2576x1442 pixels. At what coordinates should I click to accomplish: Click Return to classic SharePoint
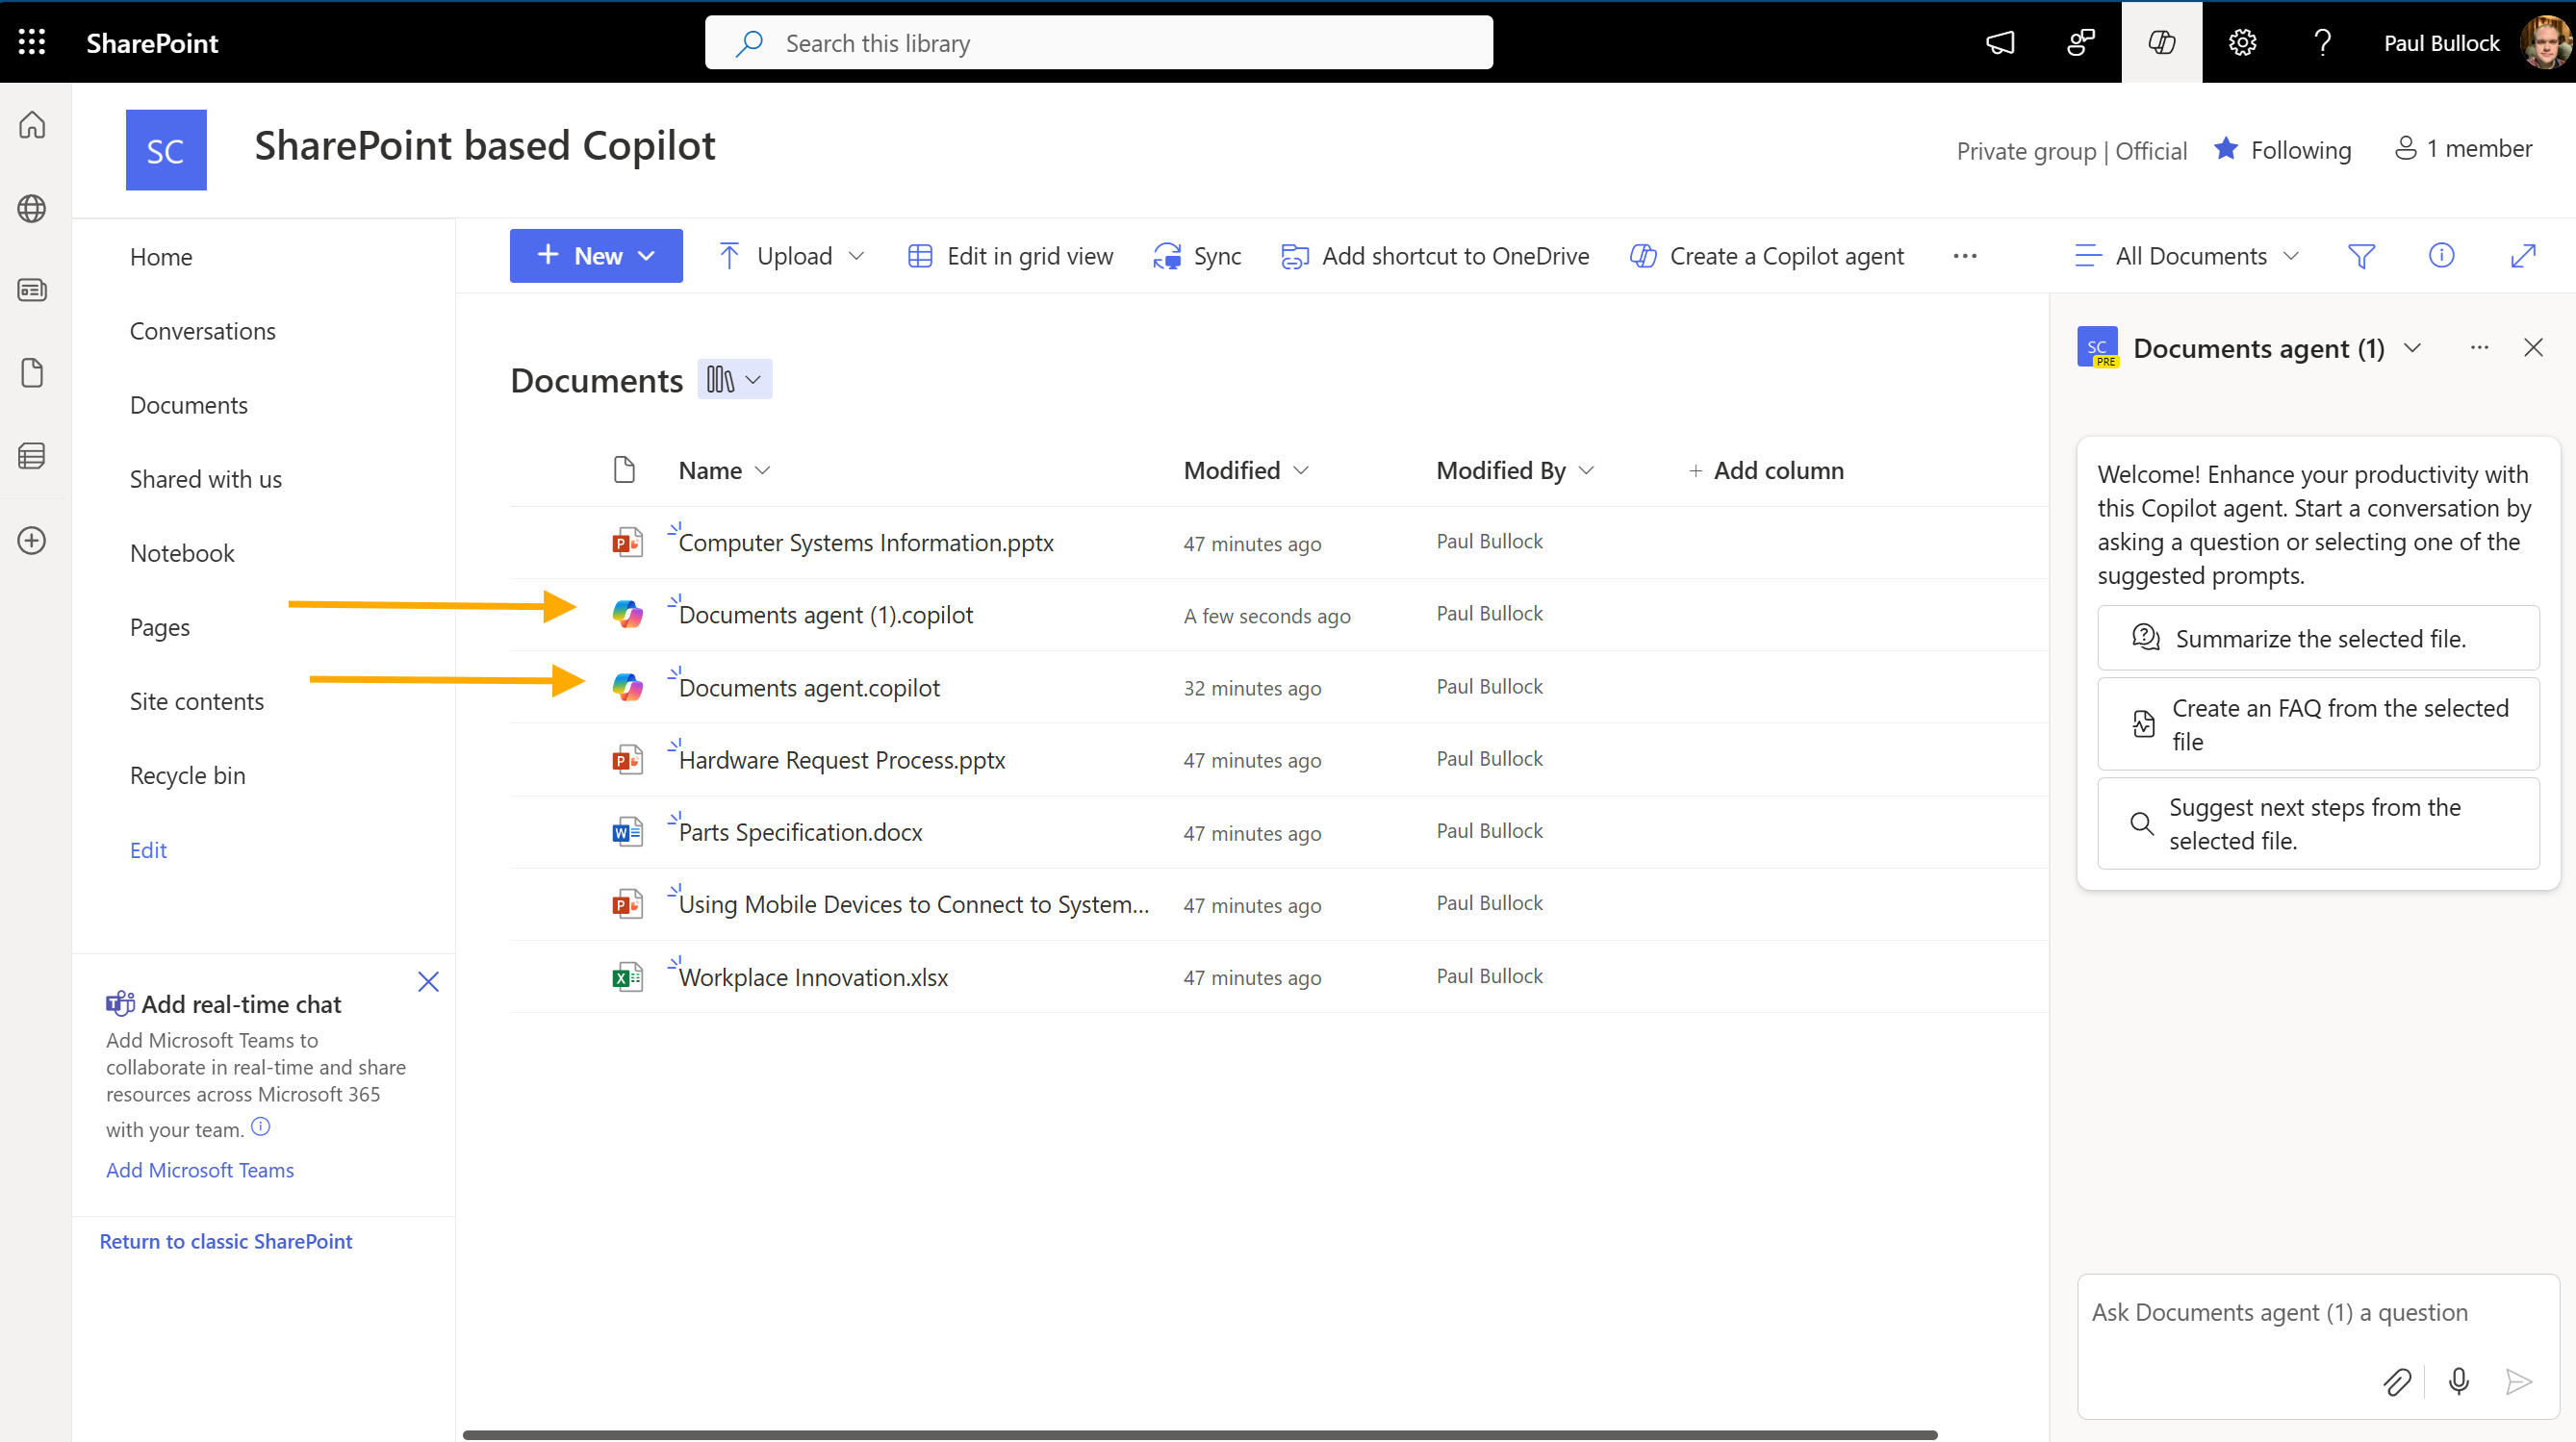tap(225, 1241)
